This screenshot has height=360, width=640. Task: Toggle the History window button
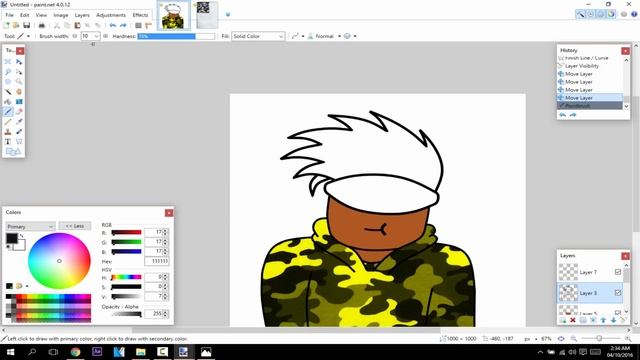pos(591,14)
